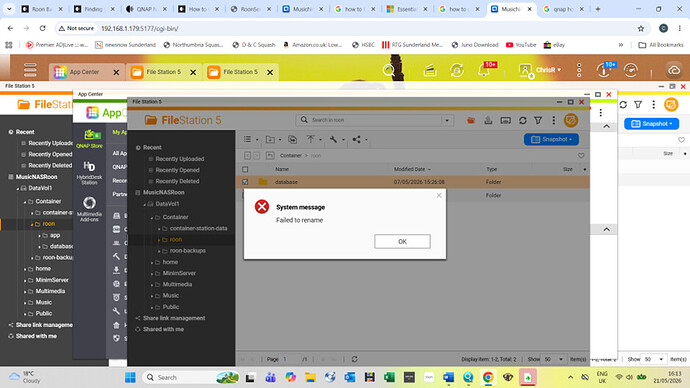
Task: Close the System message dialog with the X
Action: point(439,195)
